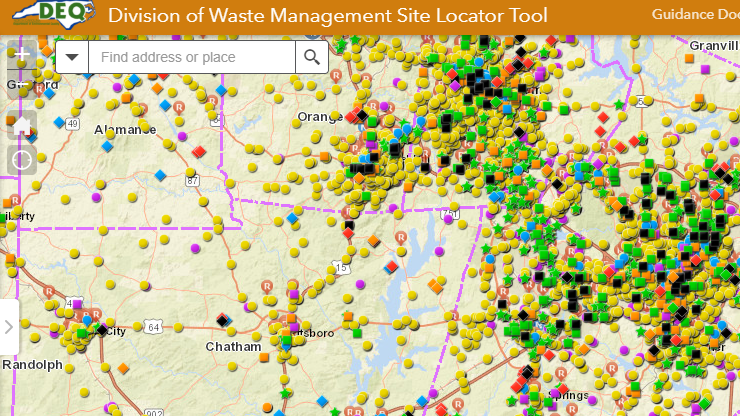Click the highway 49 shield
Image resolution: width=740 pixels, height=416 pixels.
tap(72, 124)
